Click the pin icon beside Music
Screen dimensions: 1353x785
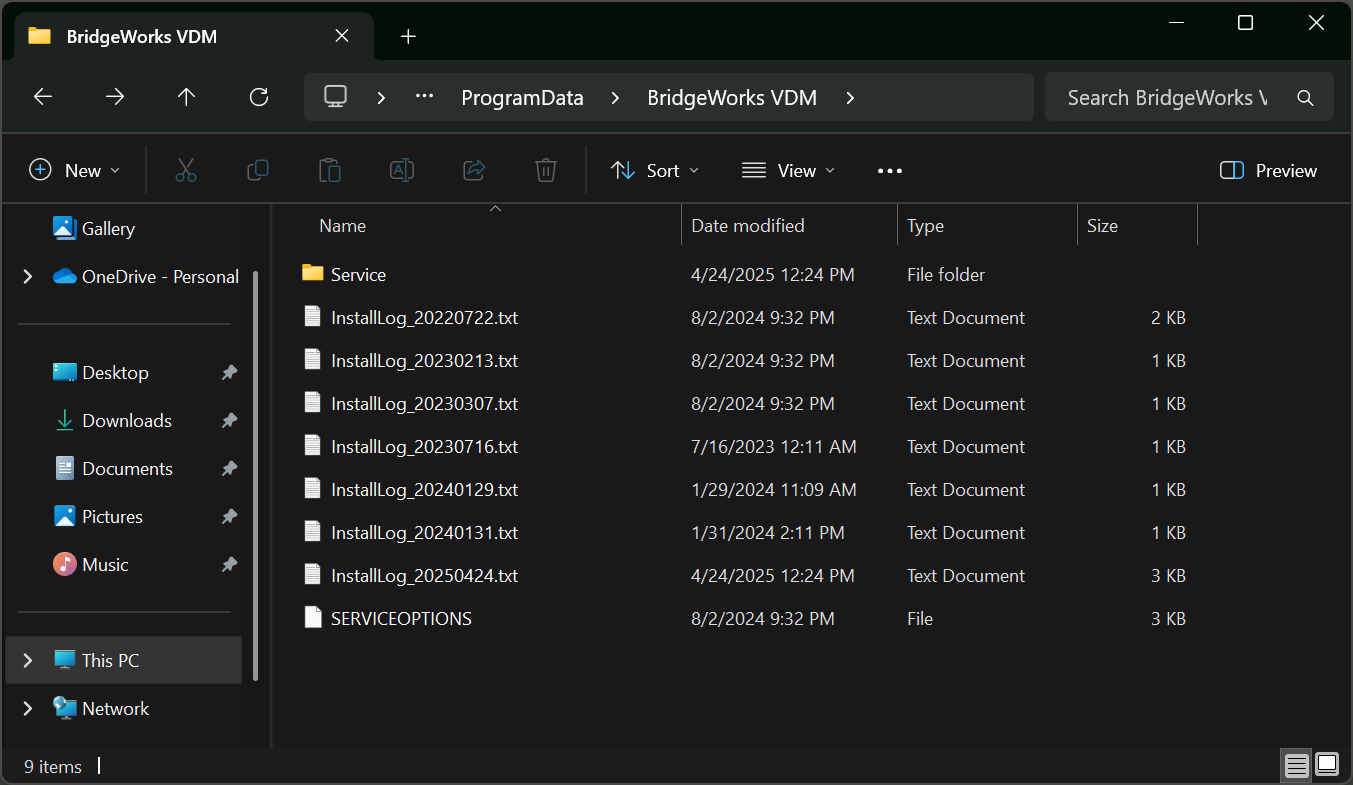click(x=229, y=565)
